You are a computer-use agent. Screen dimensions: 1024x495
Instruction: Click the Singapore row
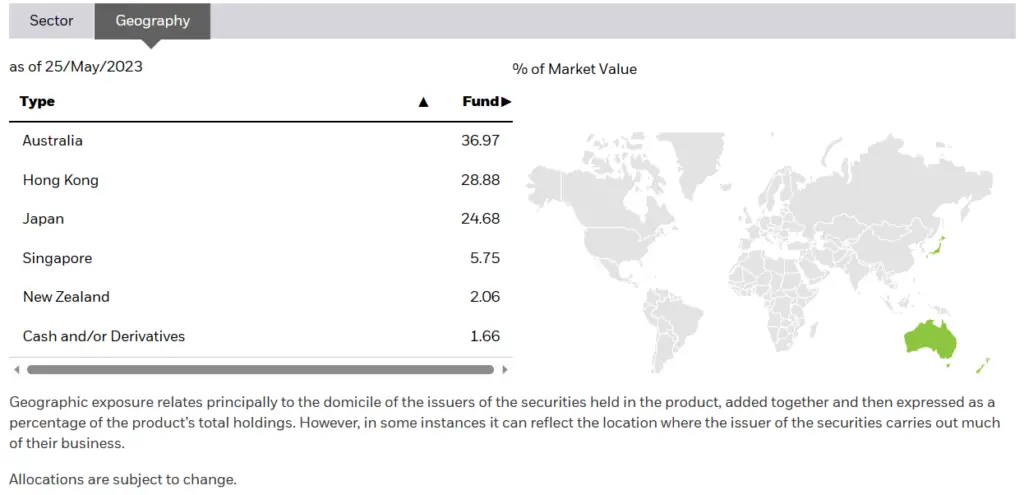tap(261, 258)
